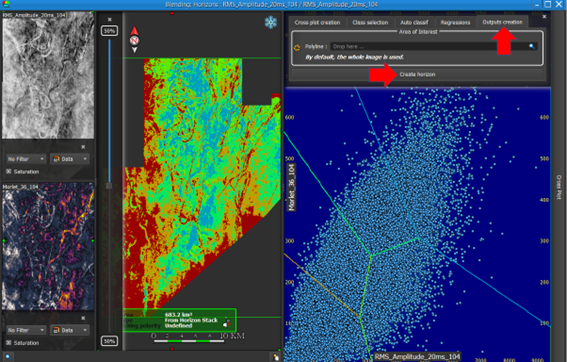Toggle Saturation checkbox under RMS_Amplitude layer
567x362 pixels.
tap(9, 171)
